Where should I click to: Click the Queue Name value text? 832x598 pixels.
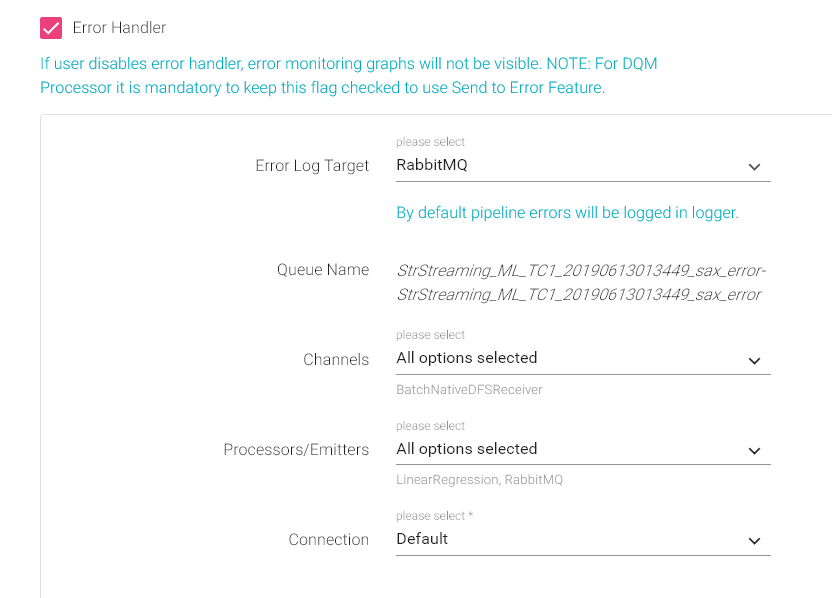pos(580,282)
